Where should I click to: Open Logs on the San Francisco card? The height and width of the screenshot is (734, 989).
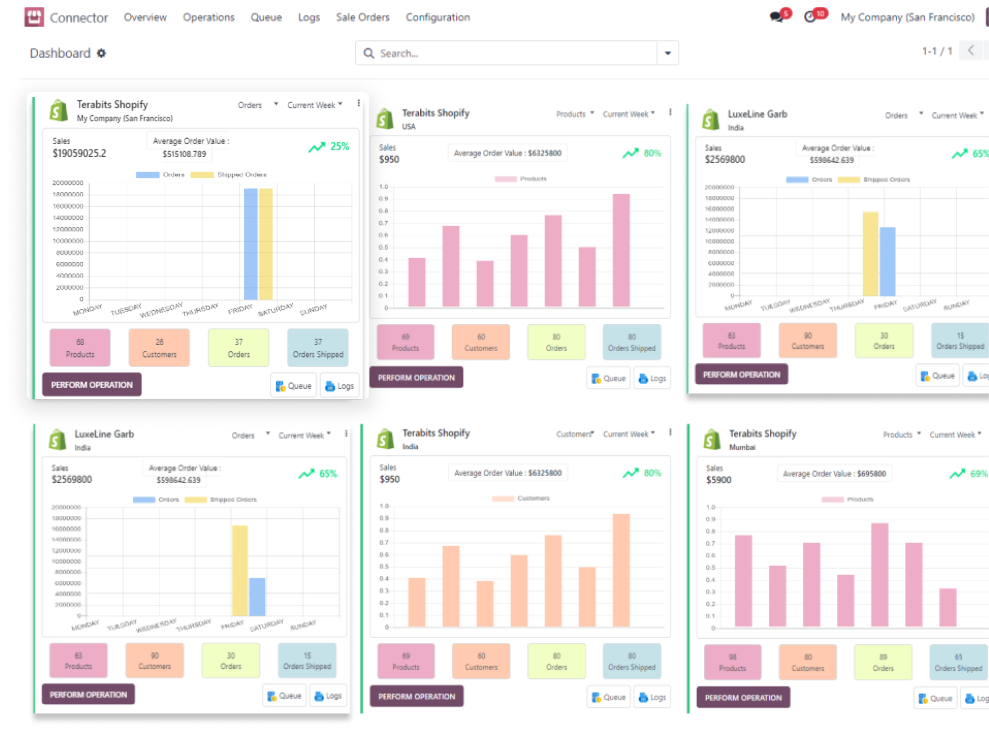coord(339,386)
